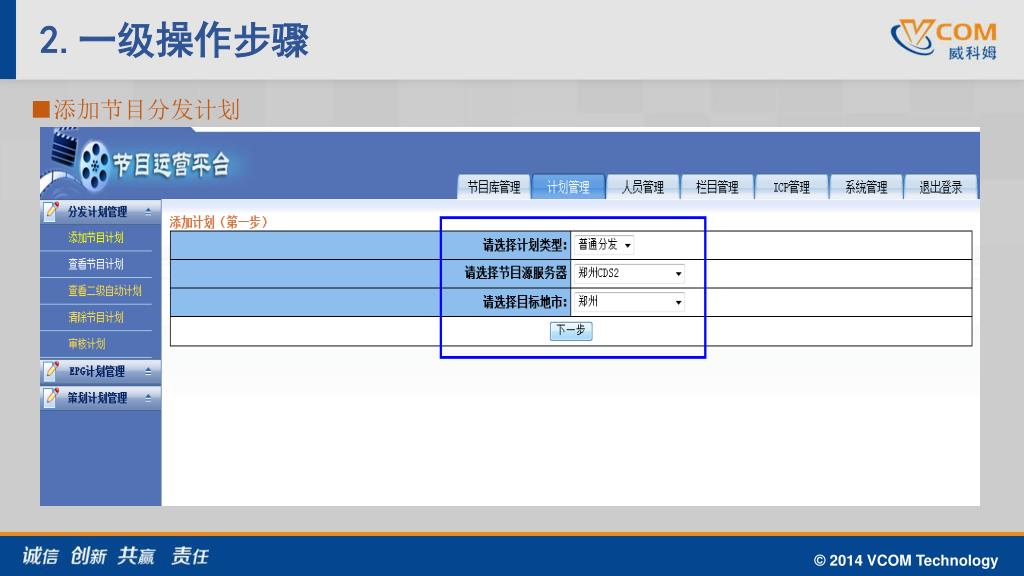This screenshot has width=1024, height=576.
Task: Open the 人员管理 tab
Action: point(643,187)
